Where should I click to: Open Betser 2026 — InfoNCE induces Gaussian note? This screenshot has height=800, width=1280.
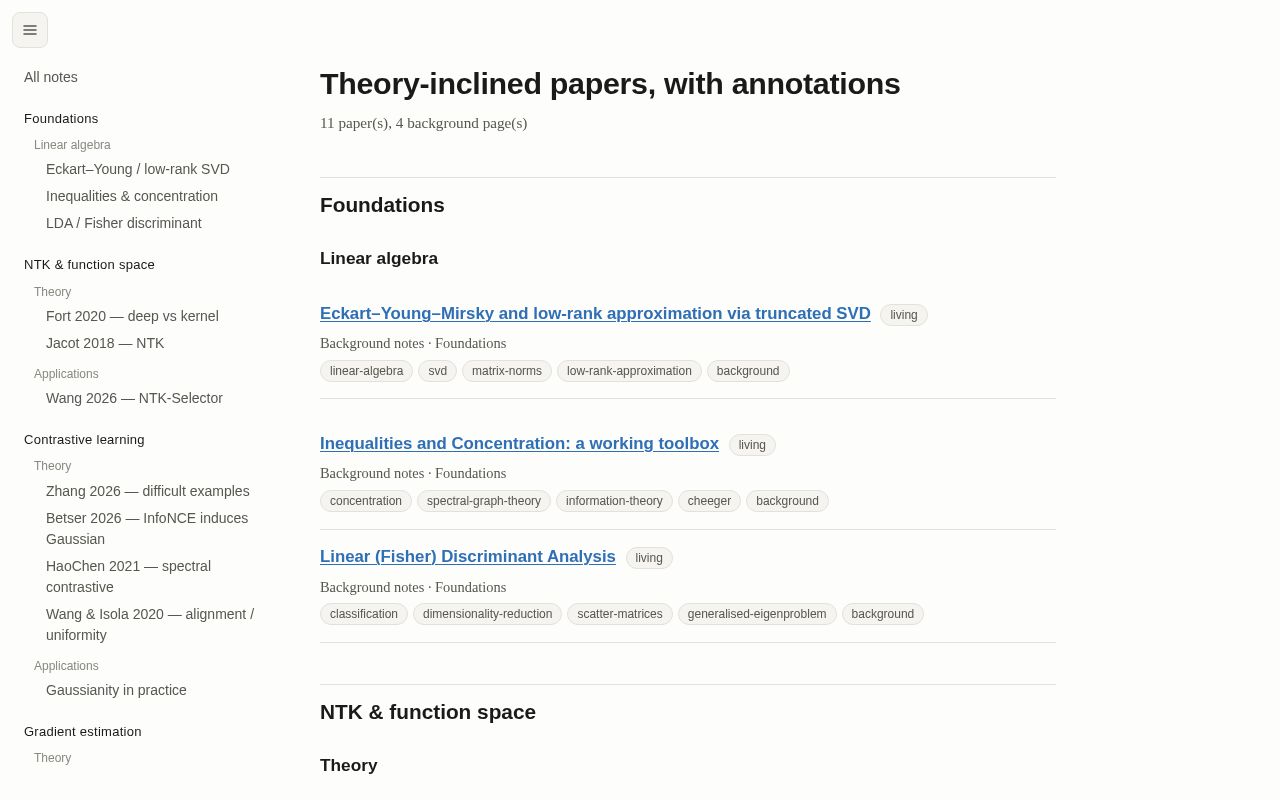click(147, 529)
